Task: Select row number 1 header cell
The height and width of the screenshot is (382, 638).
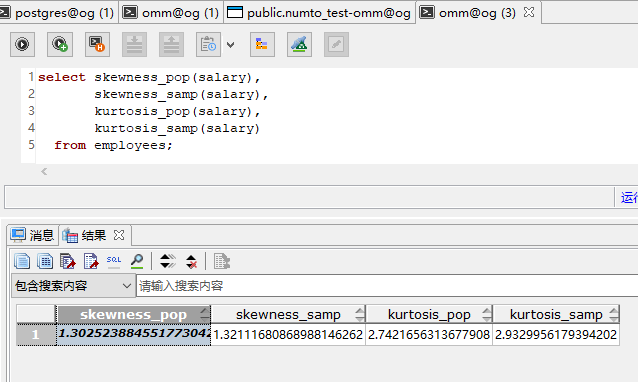Action: pos(36,335)
